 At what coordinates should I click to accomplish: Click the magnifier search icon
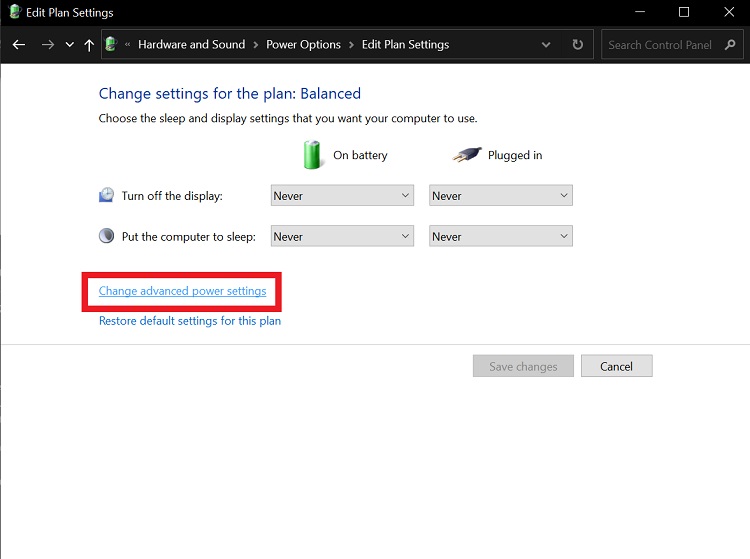coord(729,45)
